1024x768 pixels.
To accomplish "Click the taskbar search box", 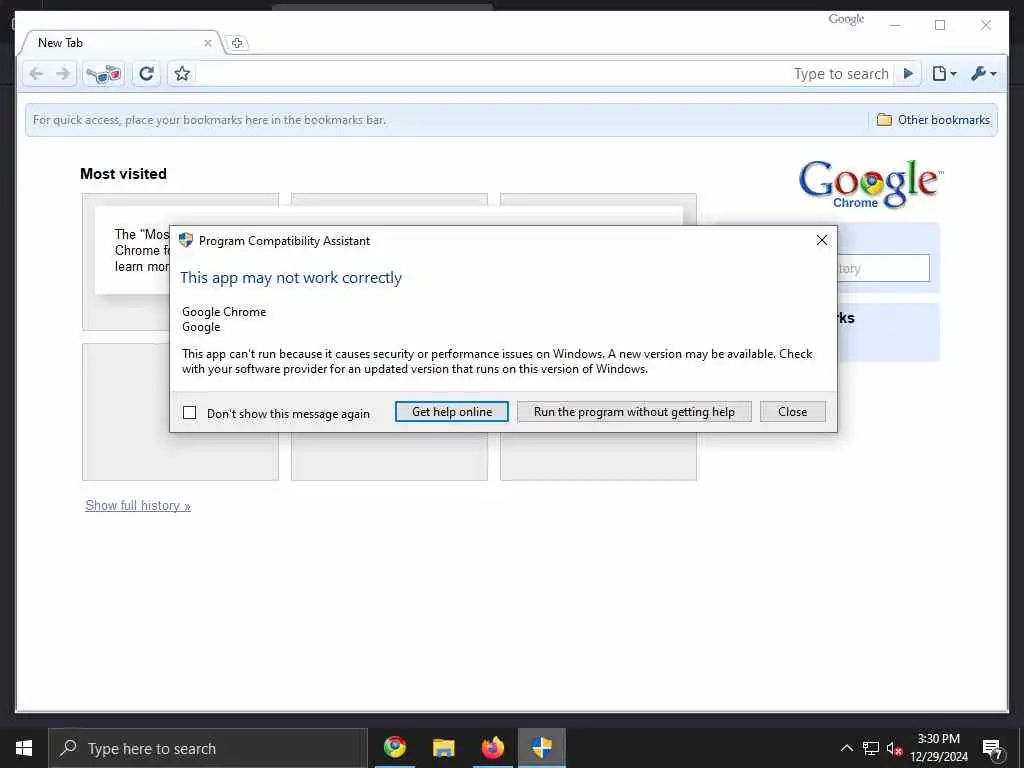I will (208, 748).
